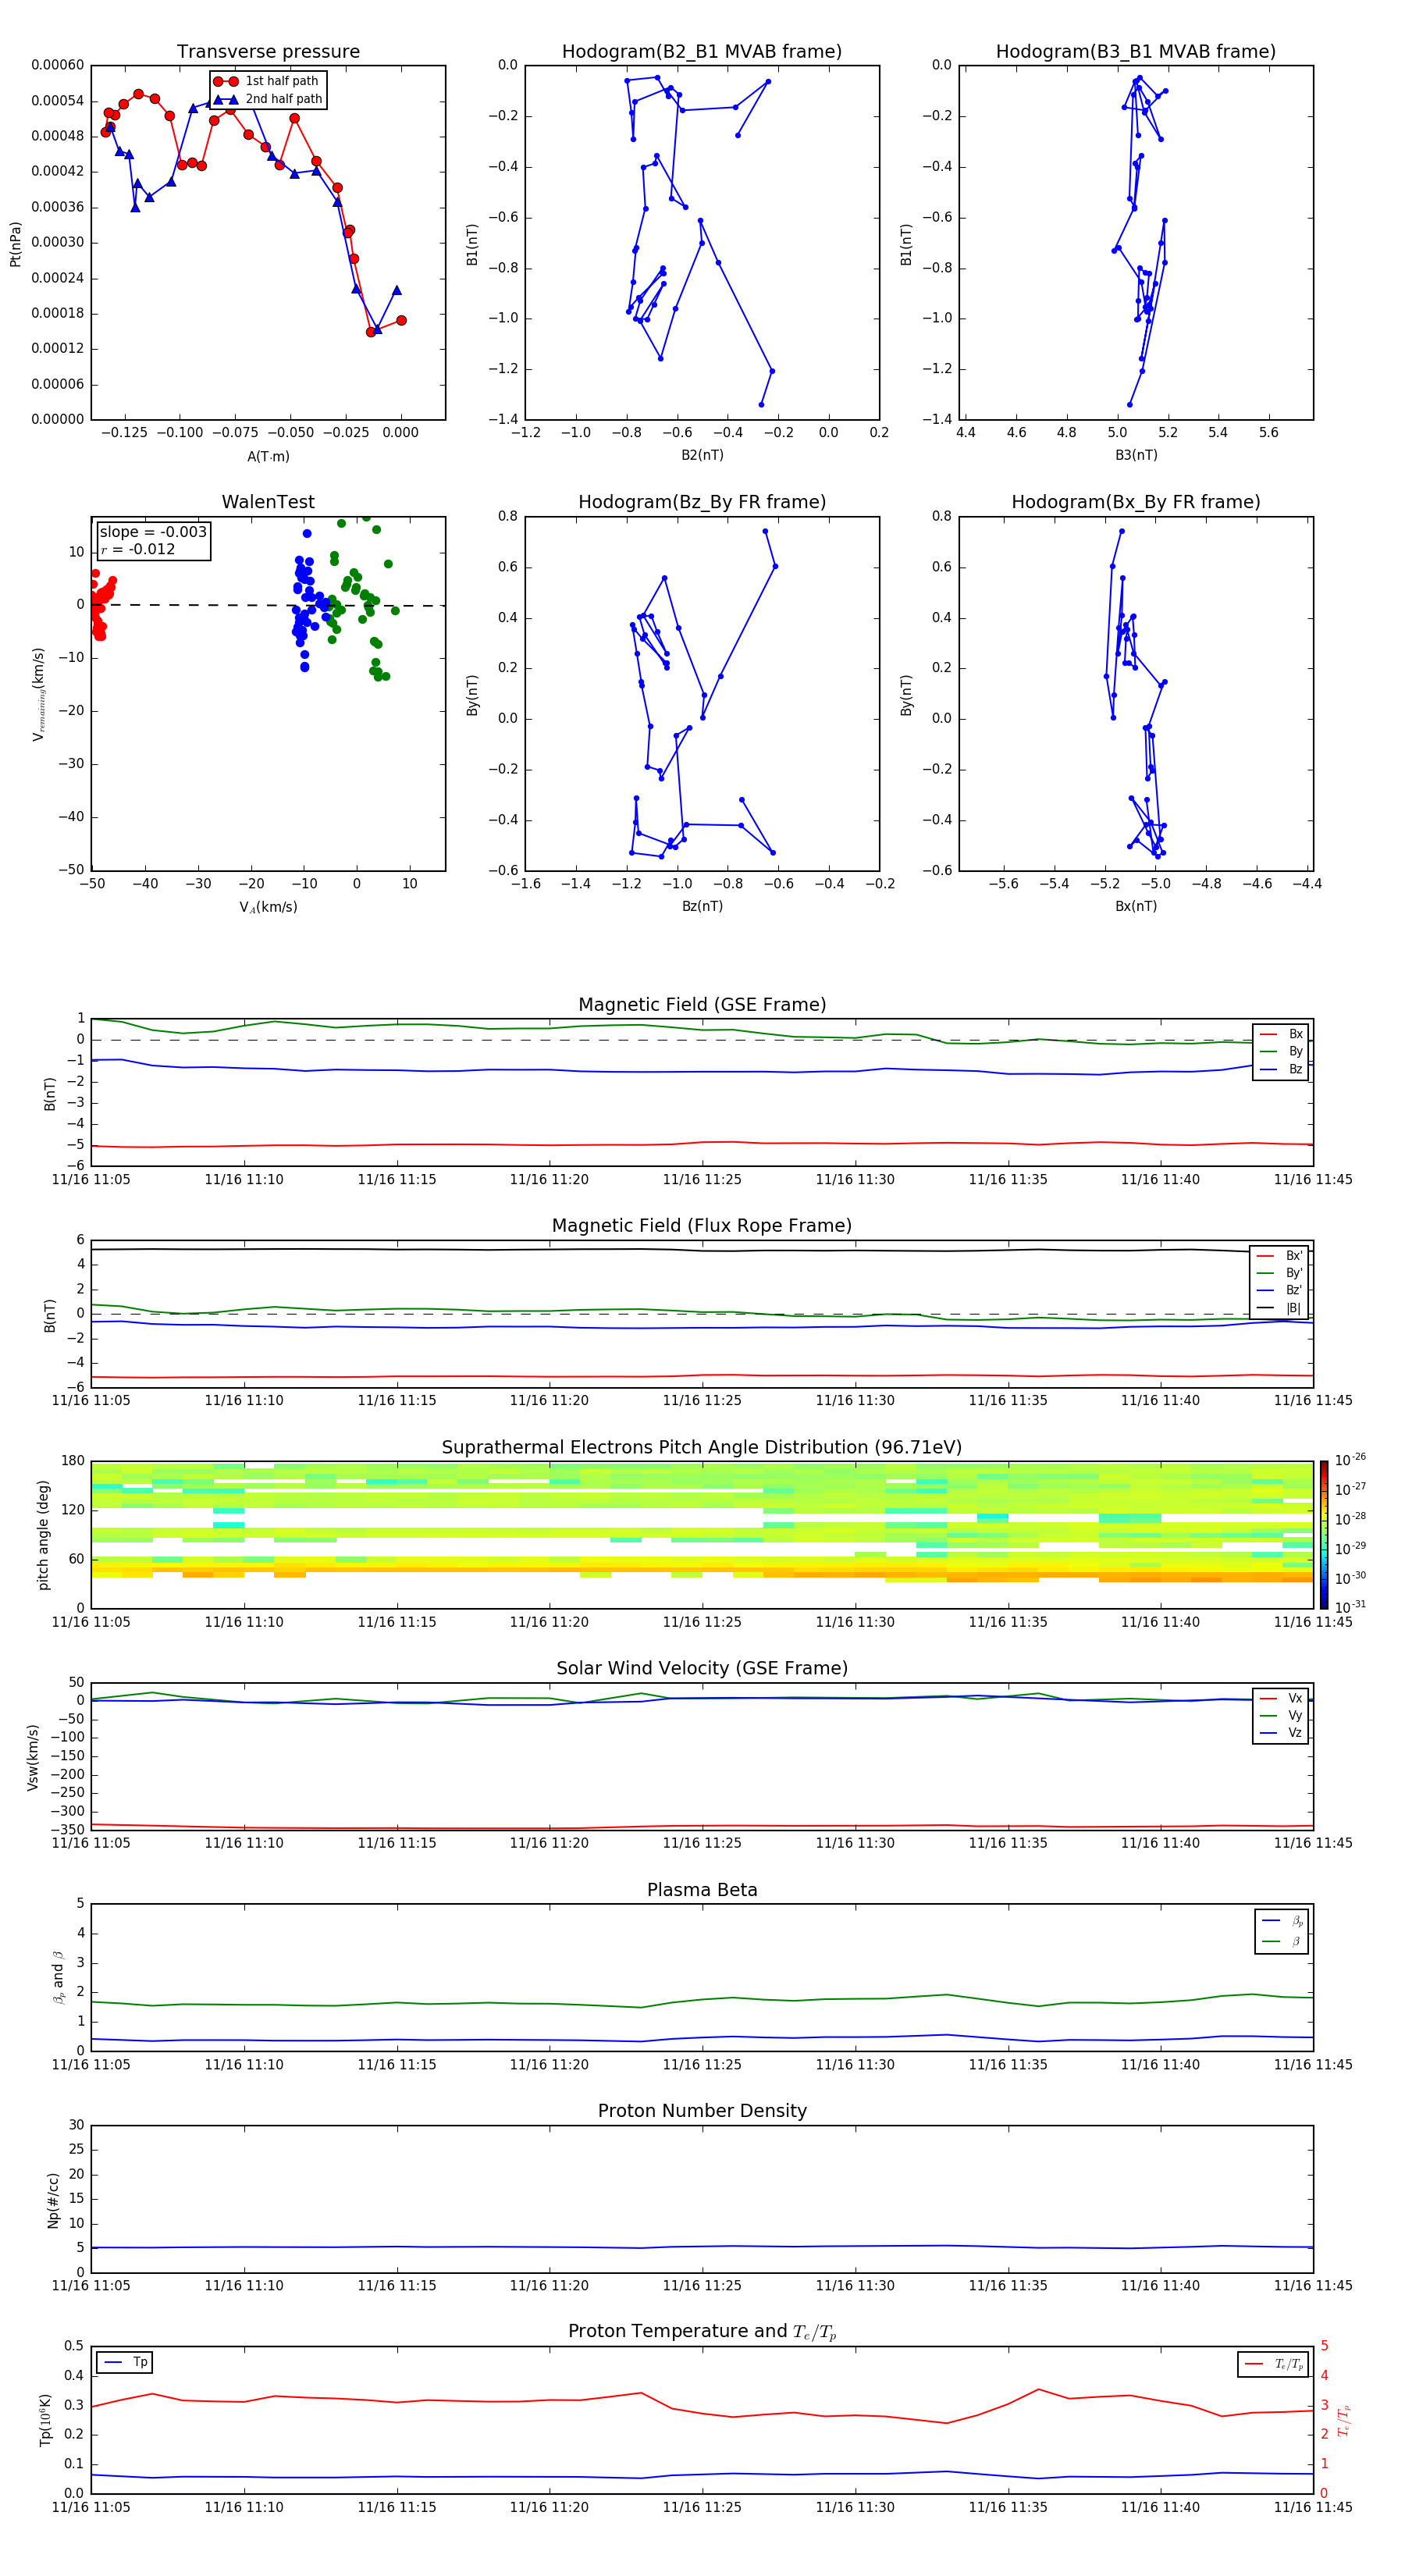1405x2576 pixels.
Task: Click the "Plasma Beta" plot title
Action: pyautogui.click(x=702, y=1891)
